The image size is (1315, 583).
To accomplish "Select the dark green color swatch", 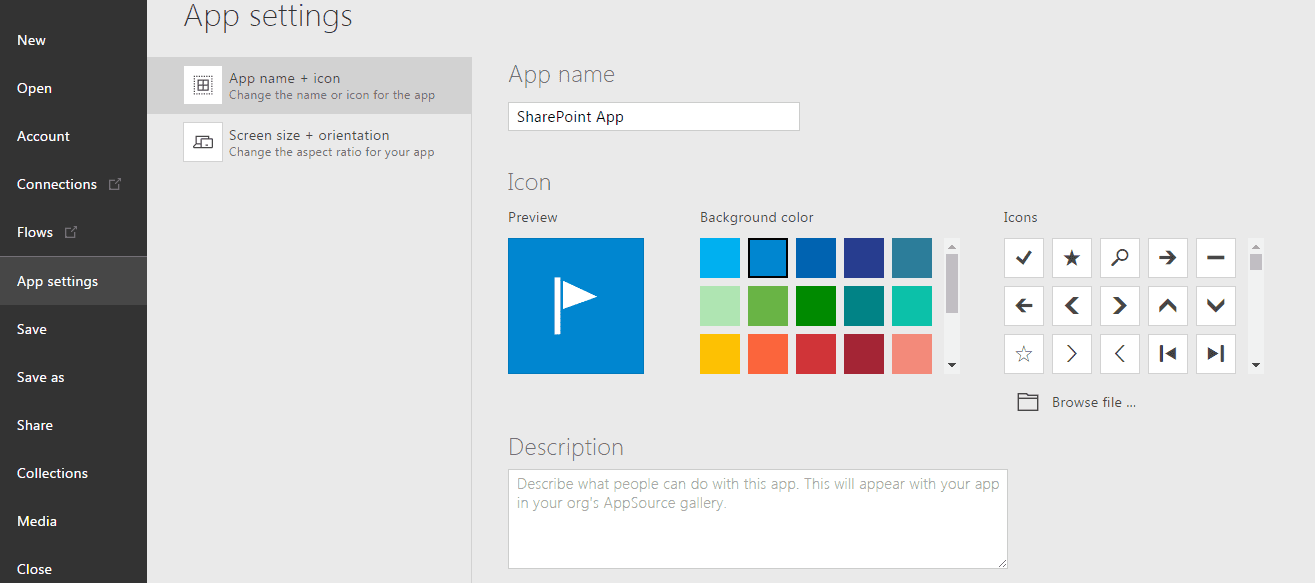I will tap(816, 306).
